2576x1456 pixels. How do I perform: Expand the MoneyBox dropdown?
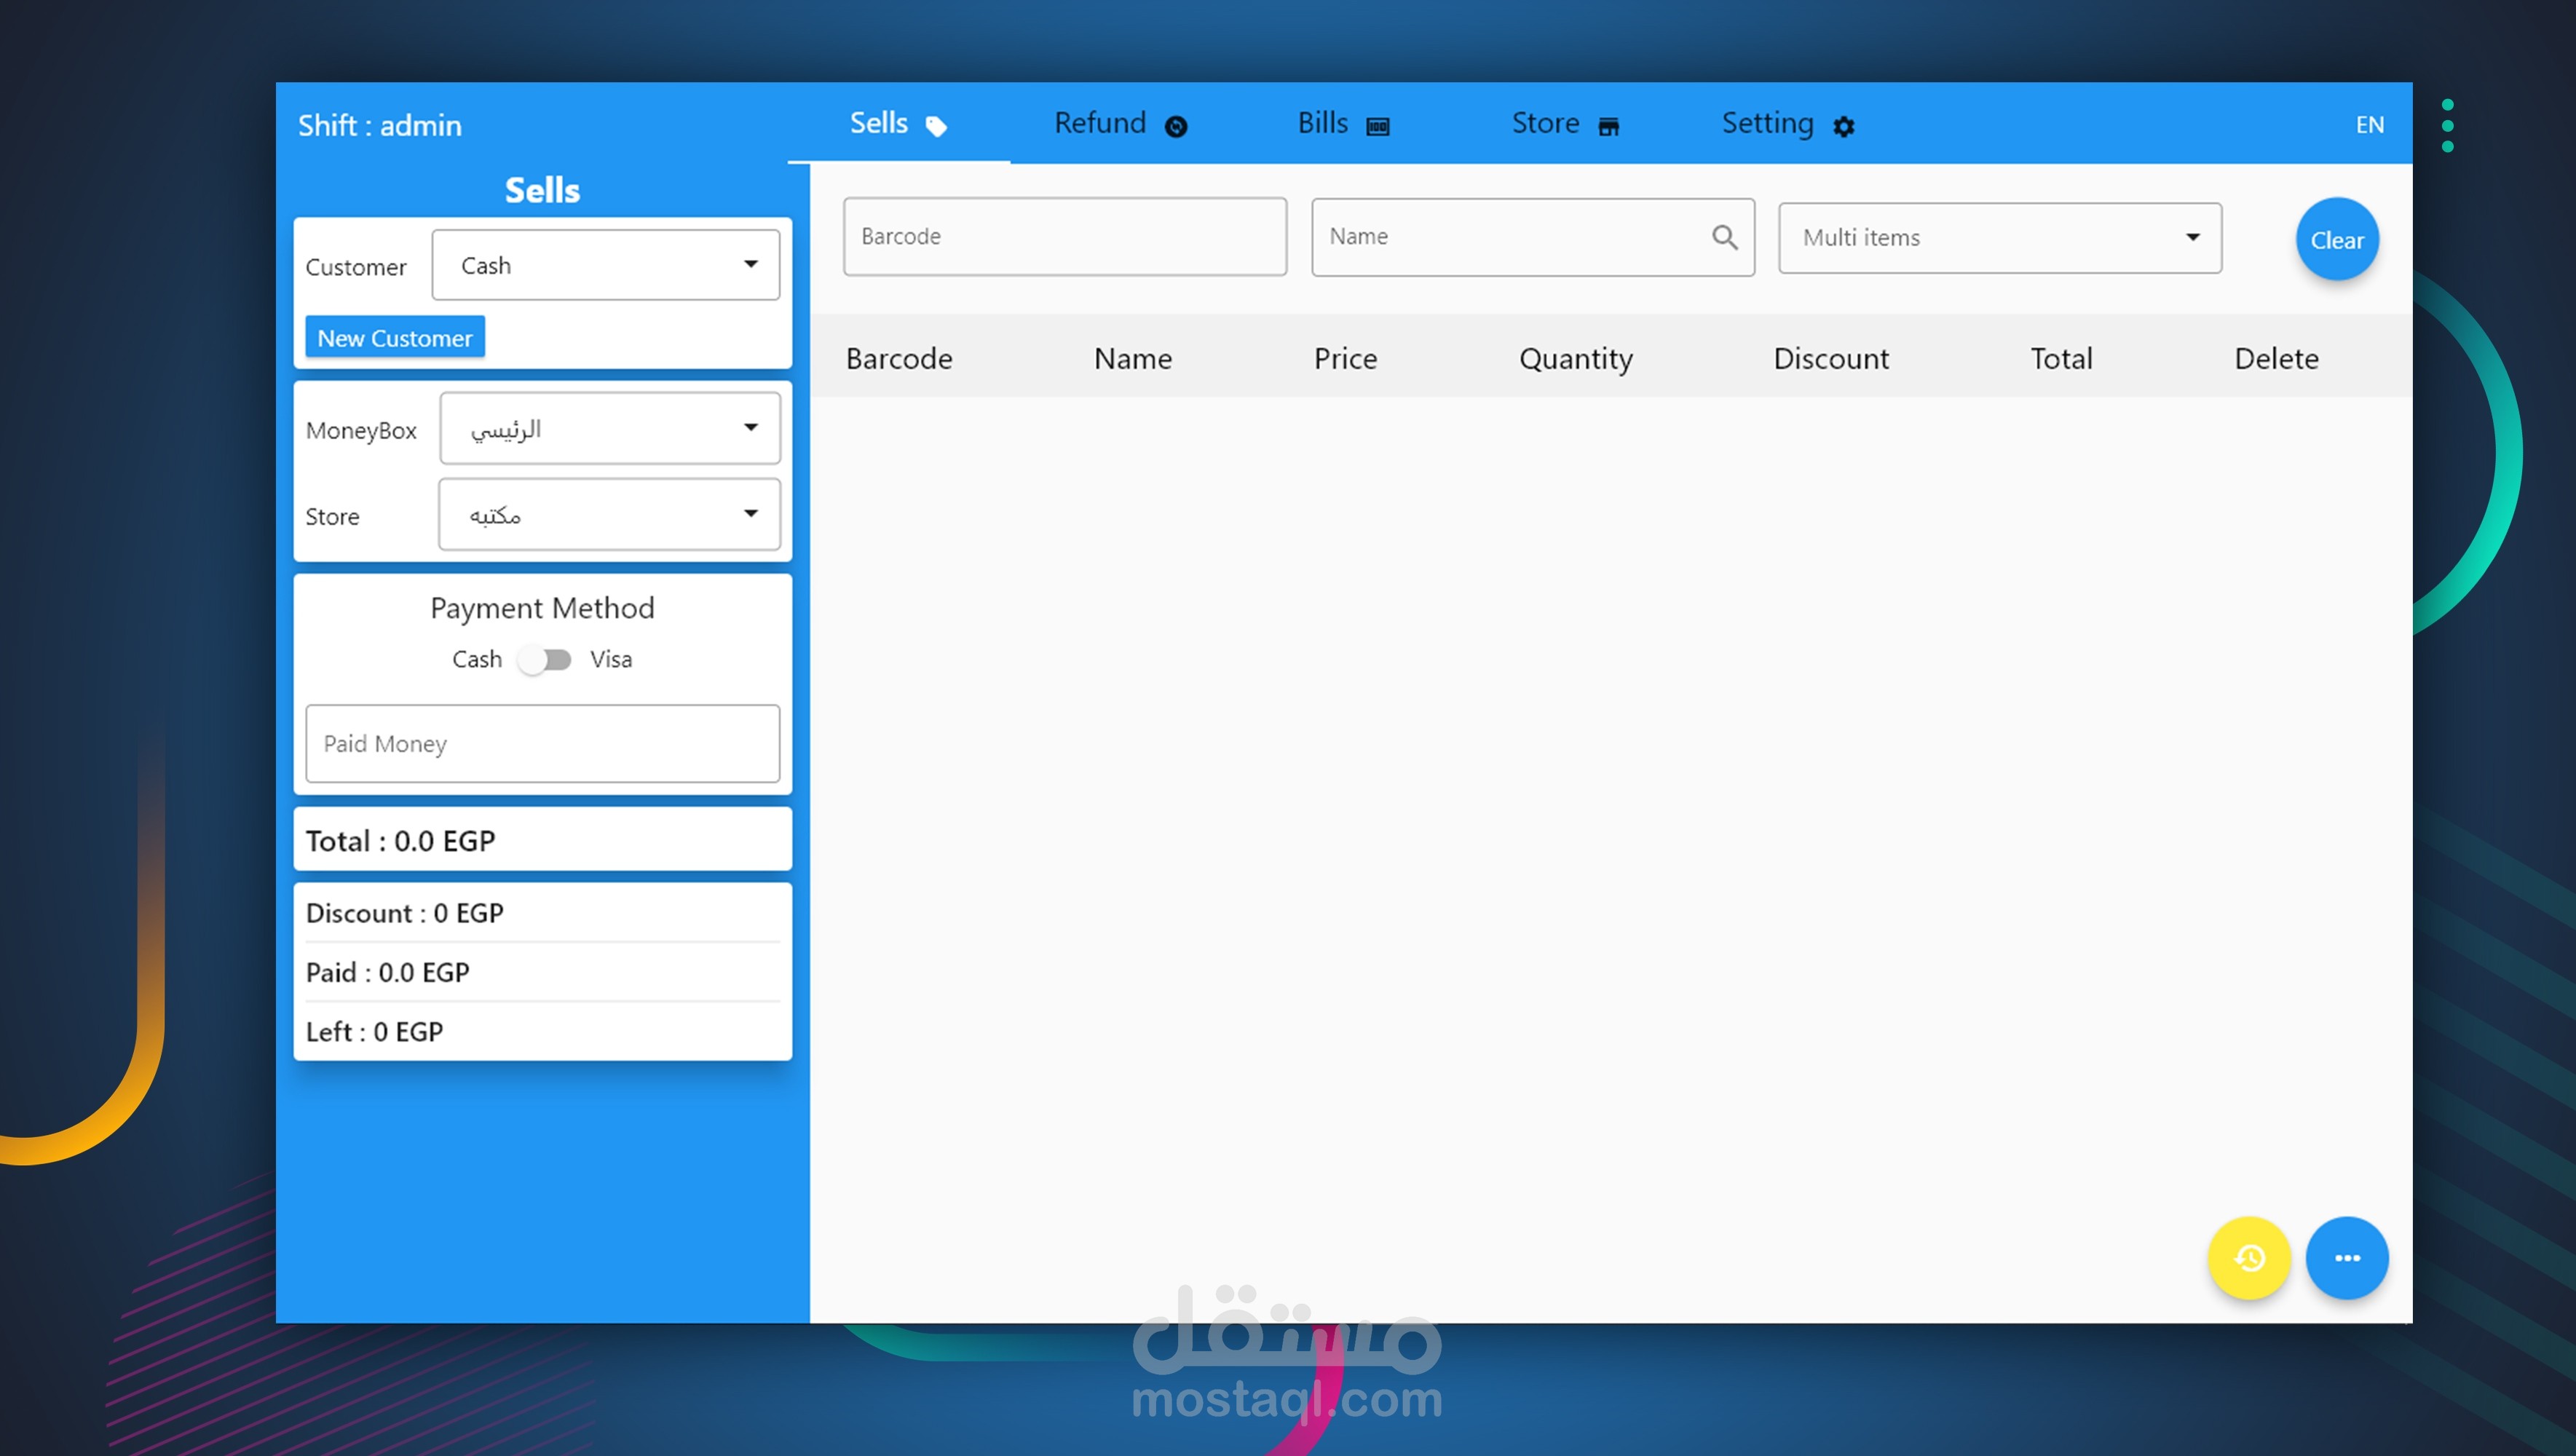pos(610,428)
